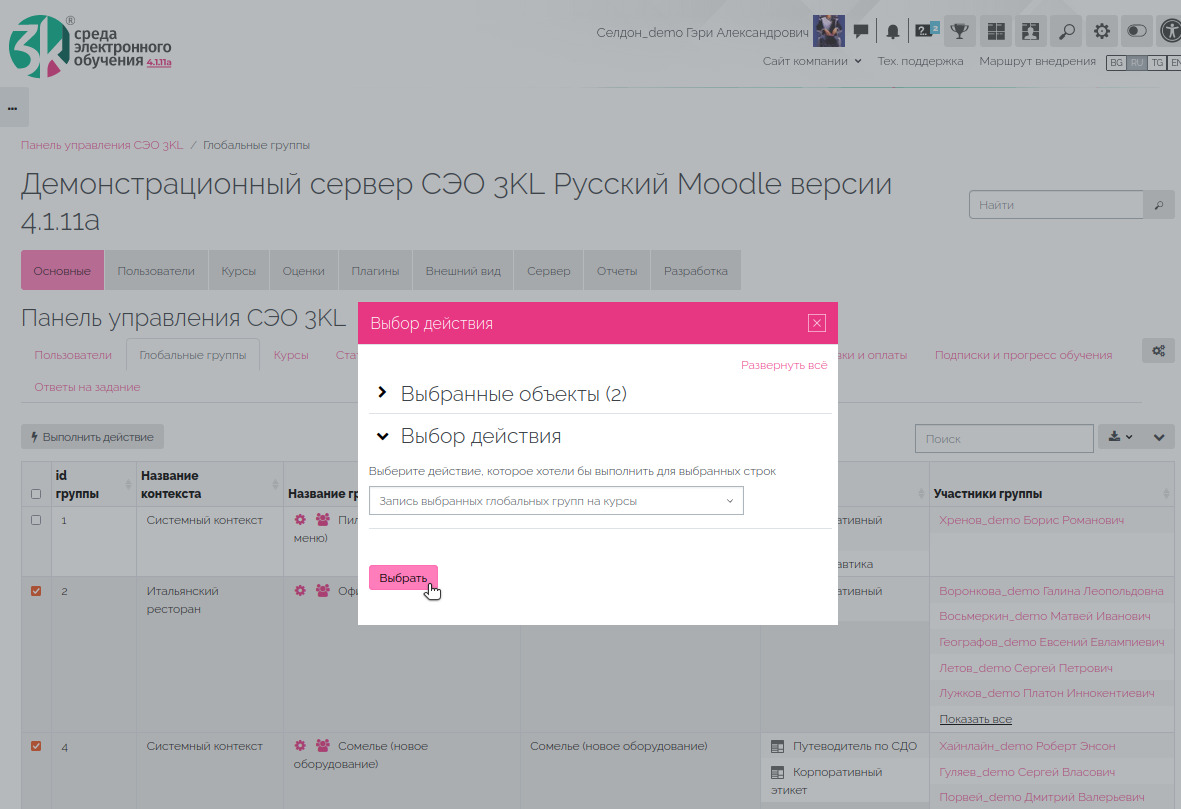The width and height of the screenshot is (1181, 809).
Task: Click the magnifier search icon in header
Action: tap(1067, 32)
